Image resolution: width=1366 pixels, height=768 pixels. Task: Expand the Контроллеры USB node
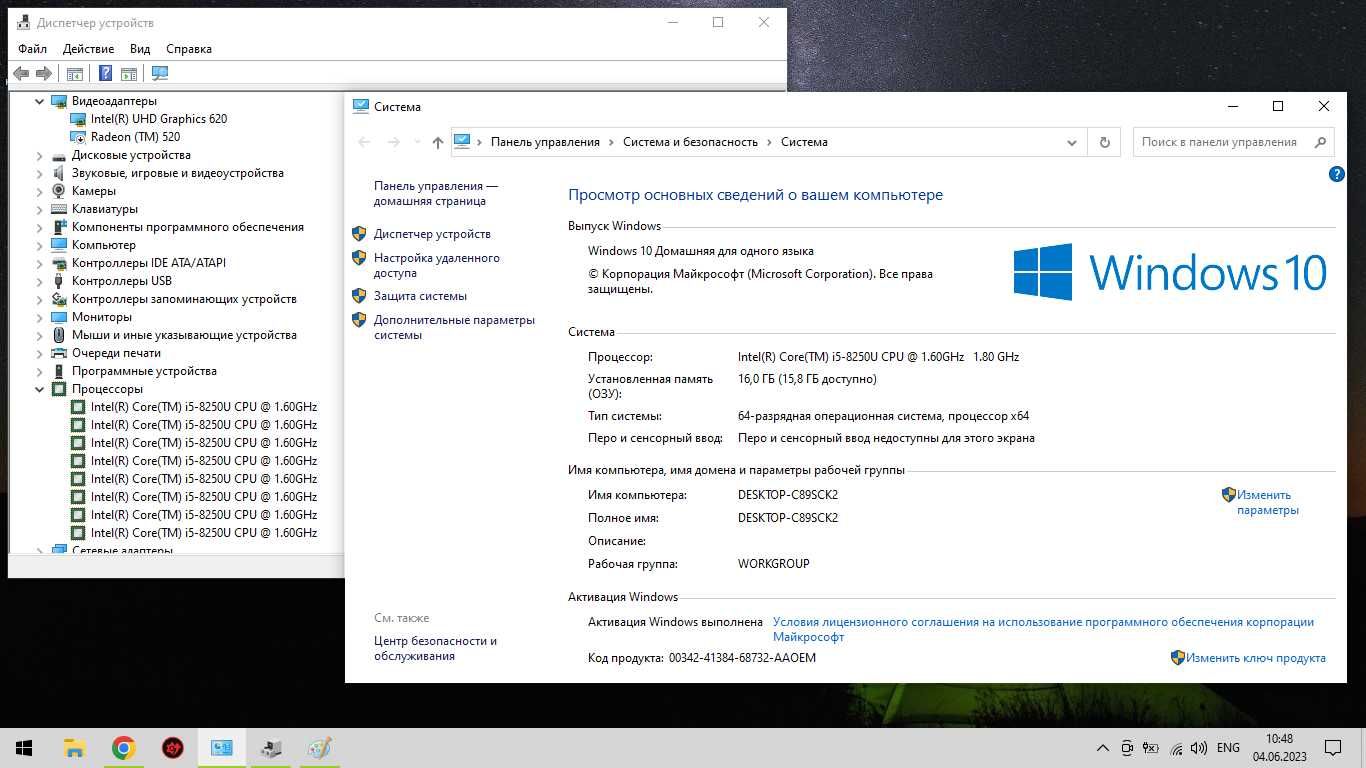[40, 281]
